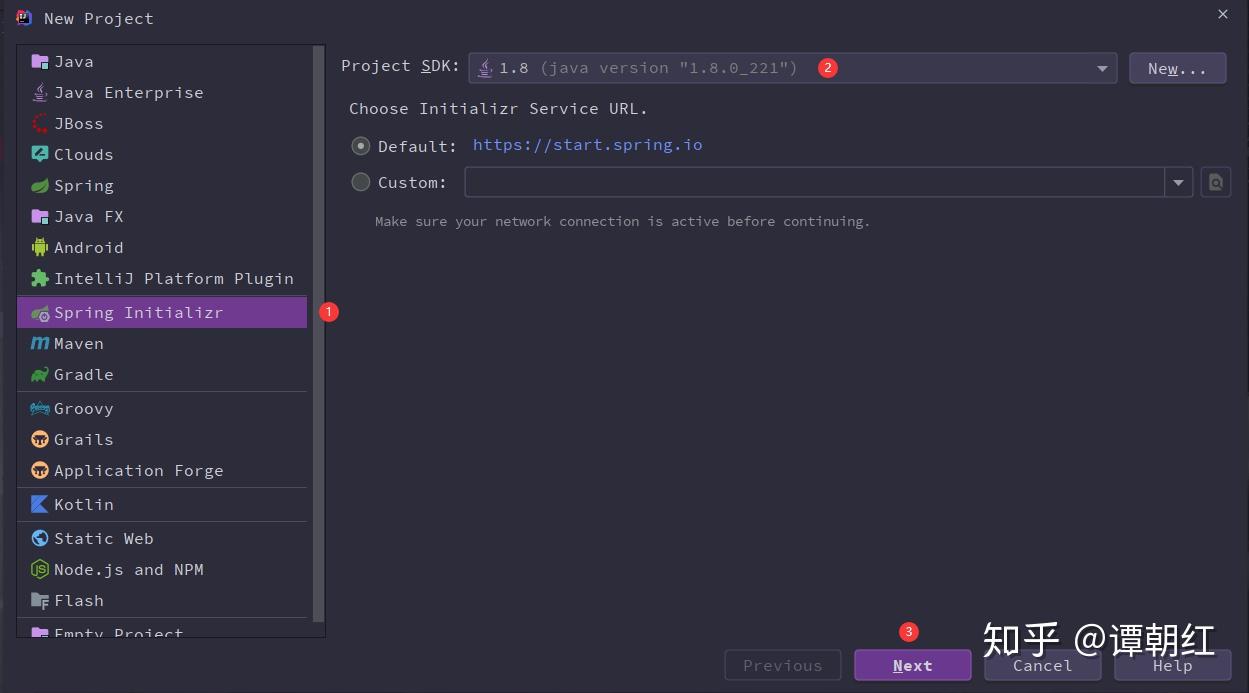Select the Java folder icon
The height and width of the screenshot is (693, 1249).
[40, 61]
